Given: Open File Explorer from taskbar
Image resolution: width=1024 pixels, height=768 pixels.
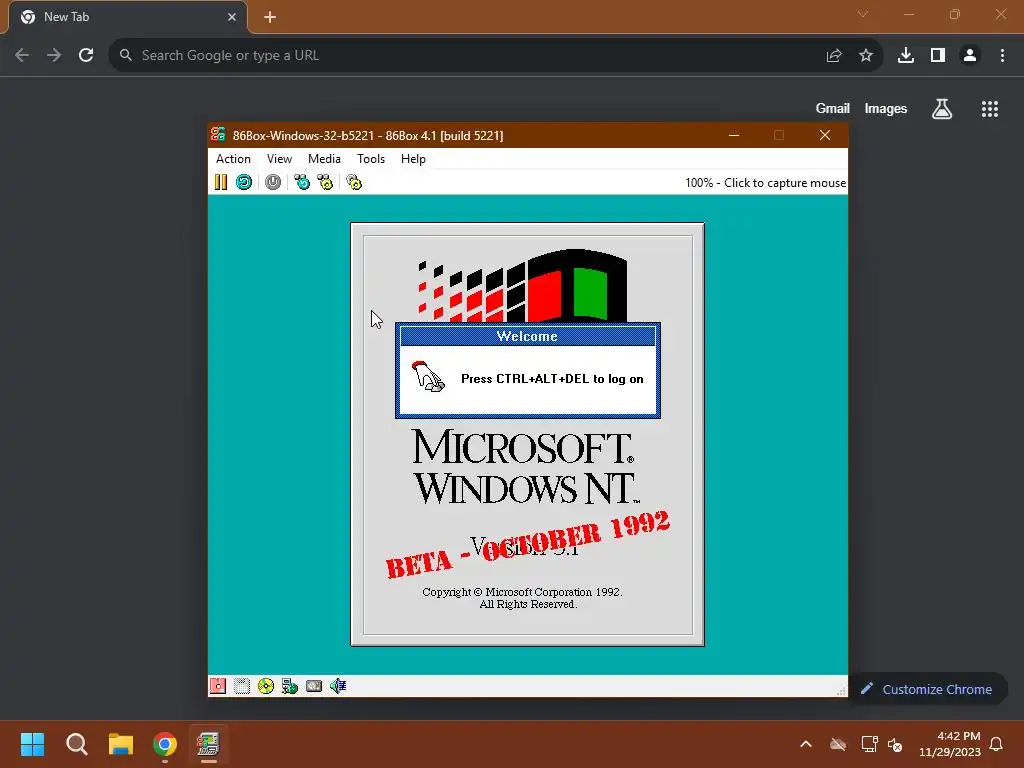Looking at the screenshot, I should click(121, 744).
